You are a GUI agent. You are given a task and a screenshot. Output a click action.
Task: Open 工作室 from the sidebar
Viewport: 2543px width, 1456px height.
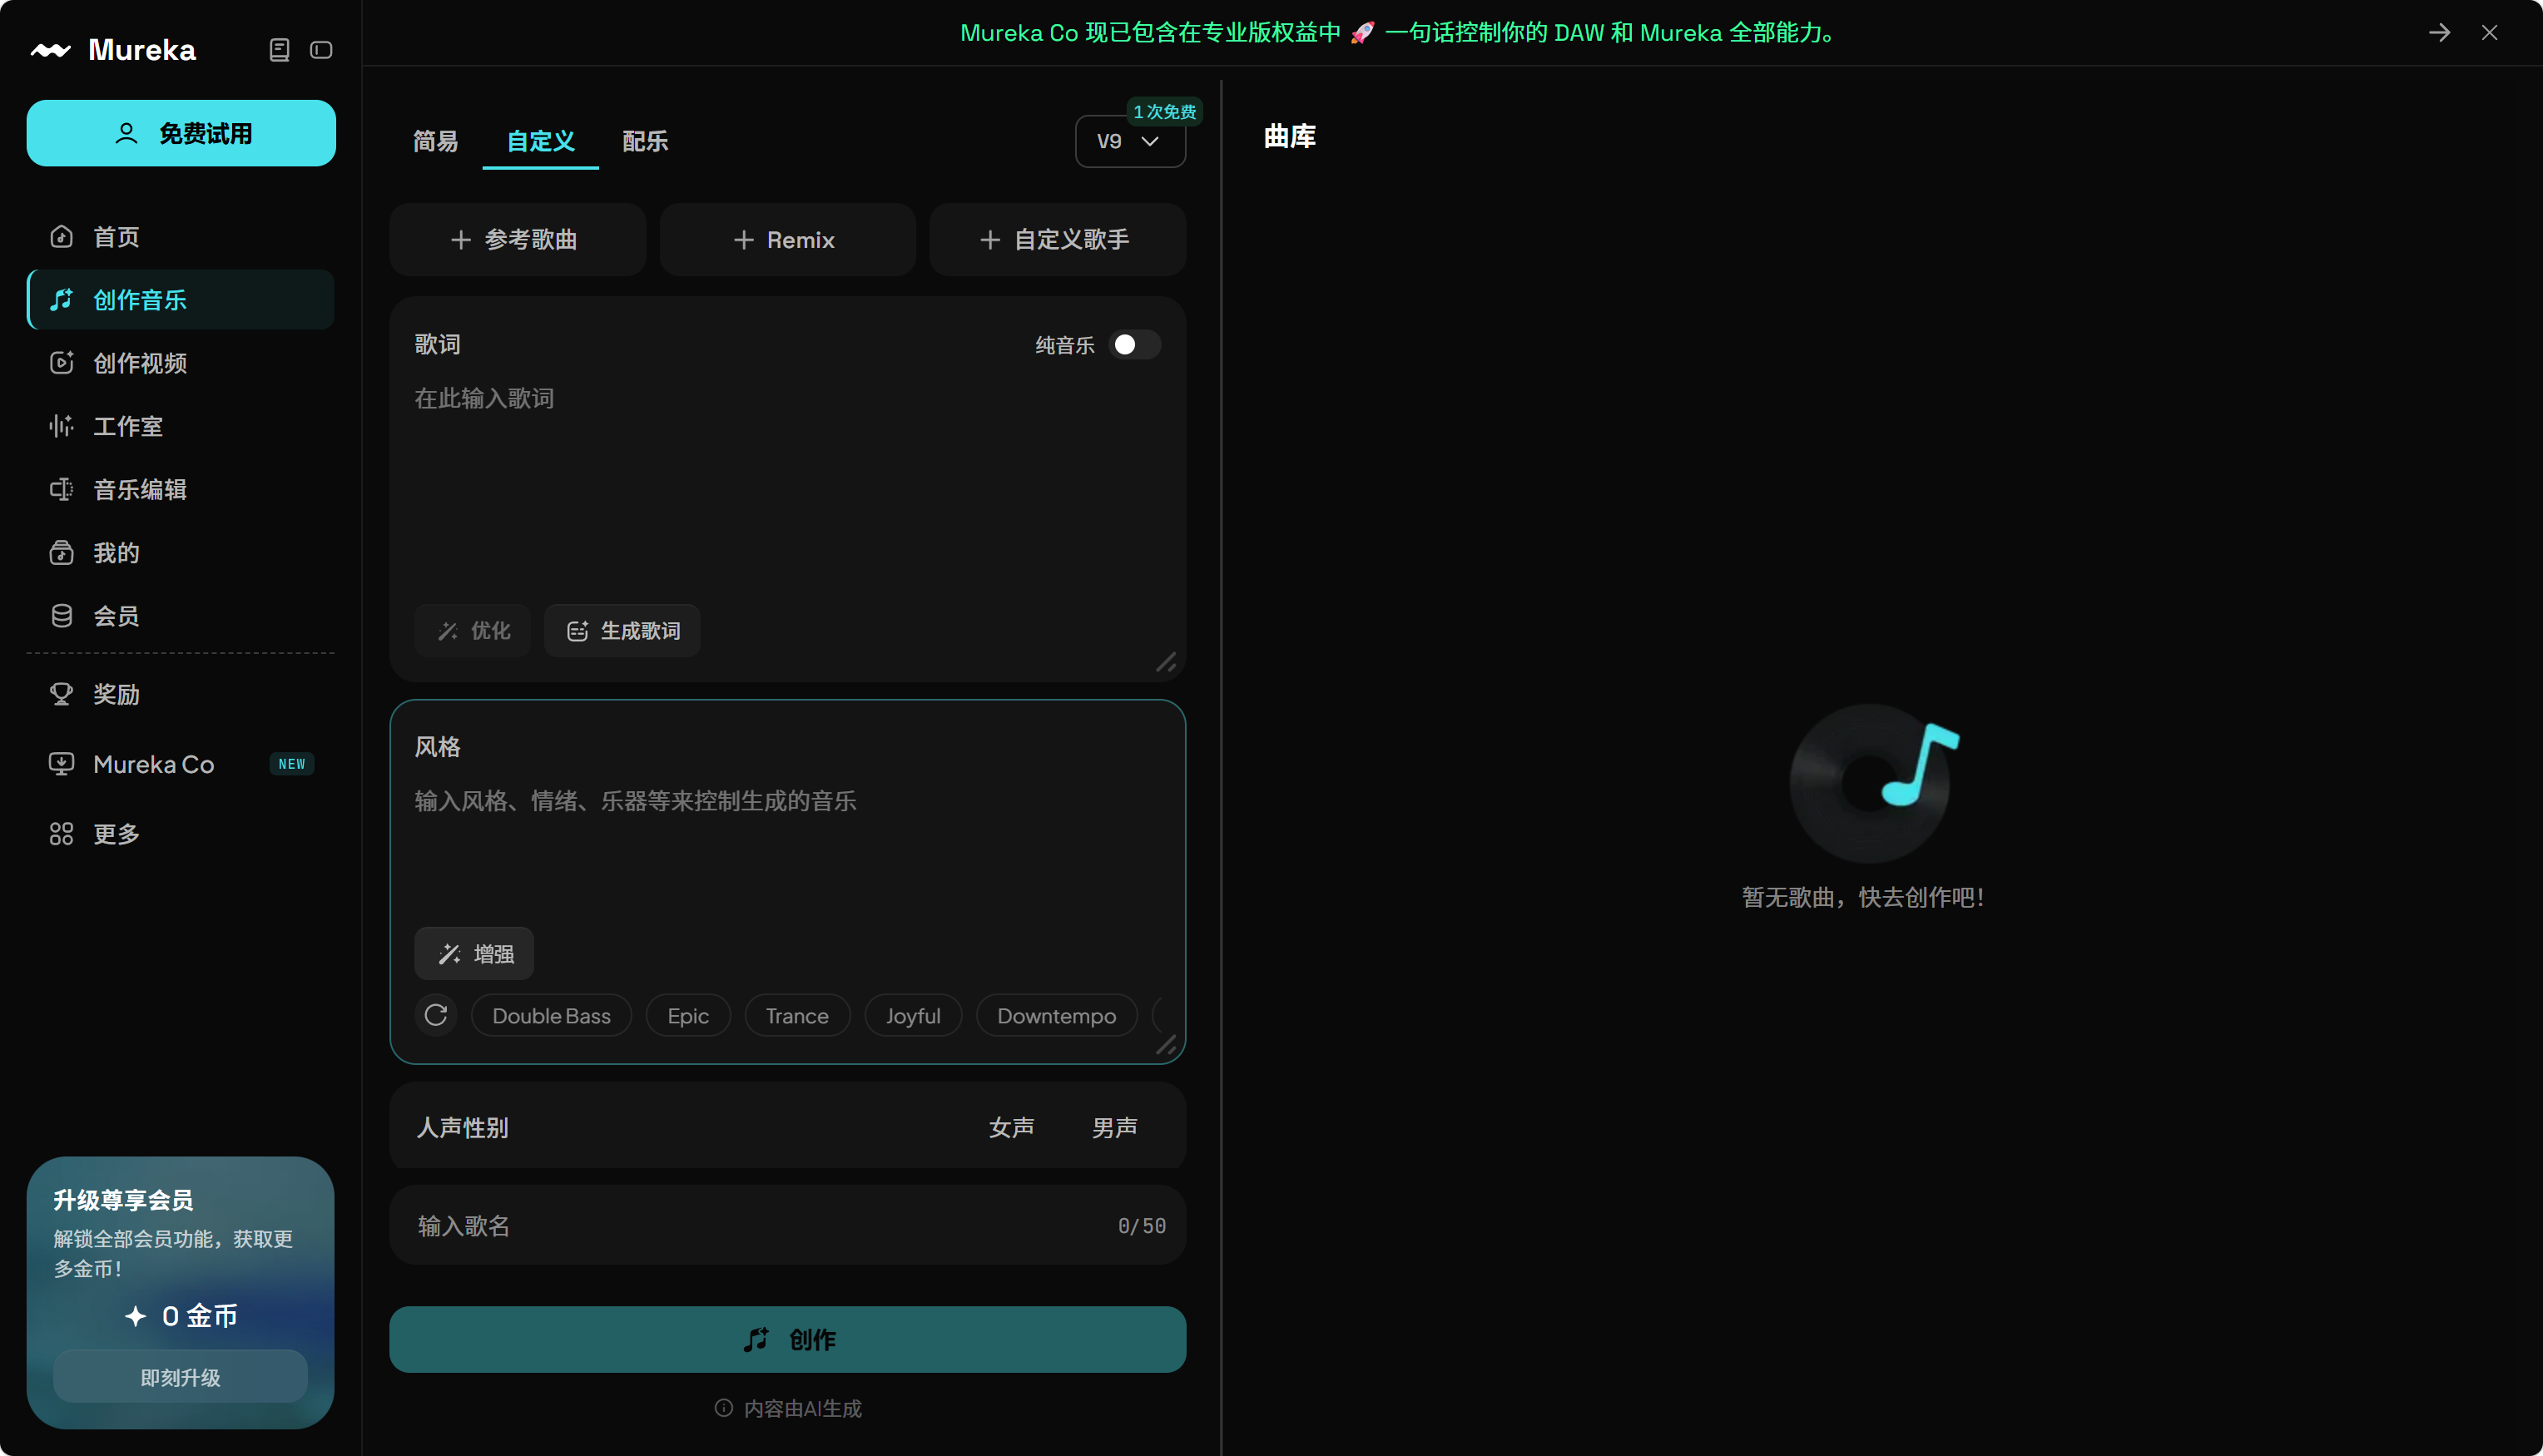181,426
